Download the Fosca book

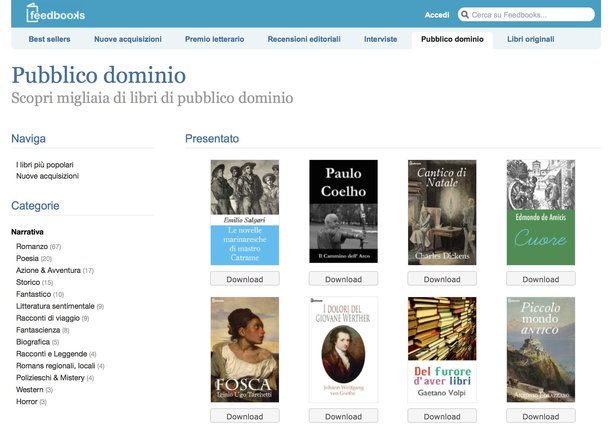245,416
